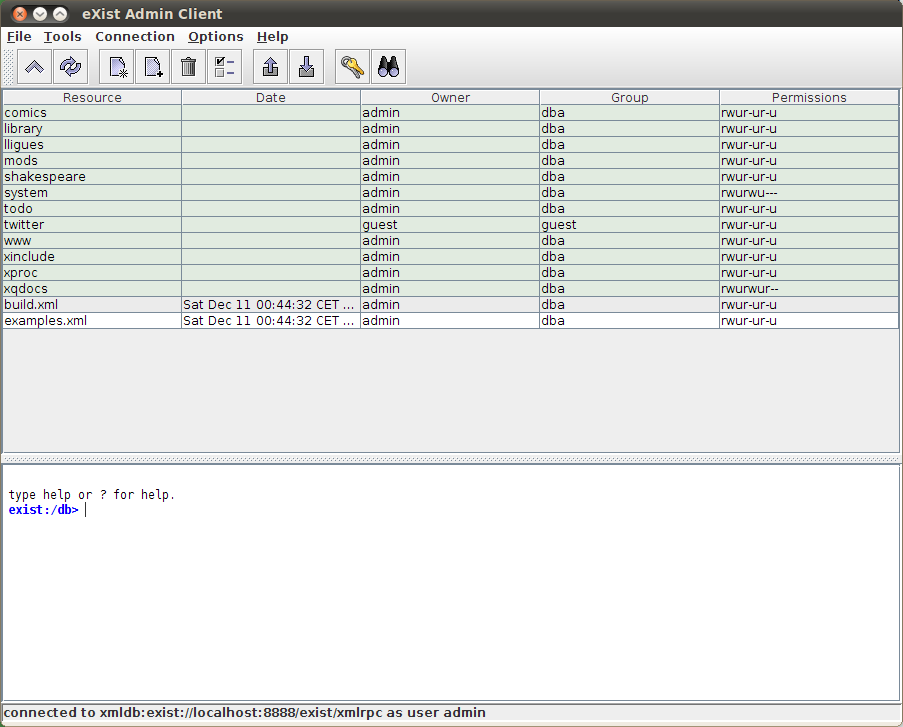Click the restore backup download icon
This screenshot has height=727, width=903.
coord(306,67)
